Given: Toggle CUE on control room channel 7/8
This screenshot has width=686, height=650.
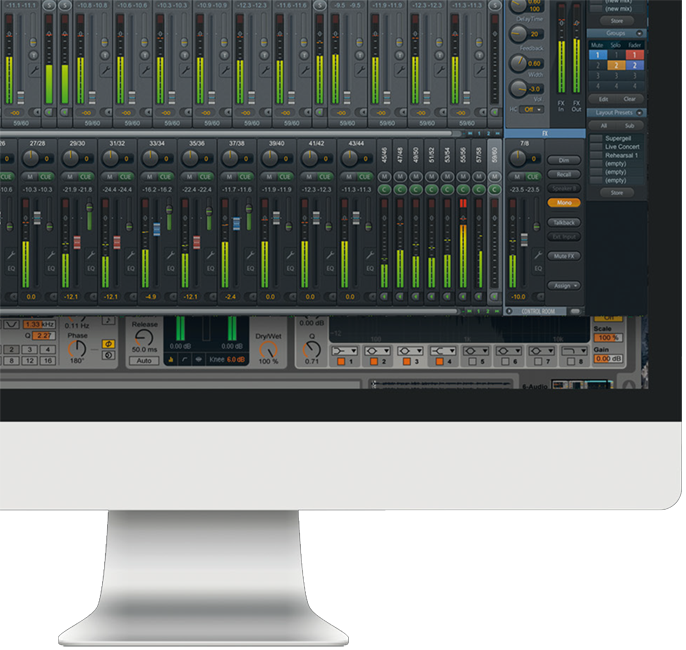Looking at the screenshot, I should point(533,177).
